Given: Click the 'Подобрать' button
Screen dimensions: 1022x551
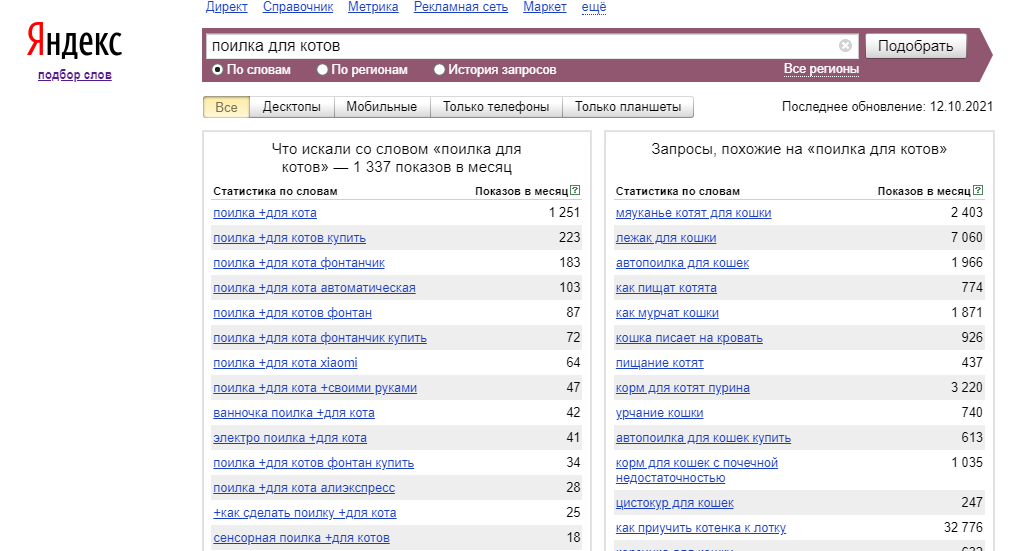Looking at the screenshot, I should click(x=915, y=46).
